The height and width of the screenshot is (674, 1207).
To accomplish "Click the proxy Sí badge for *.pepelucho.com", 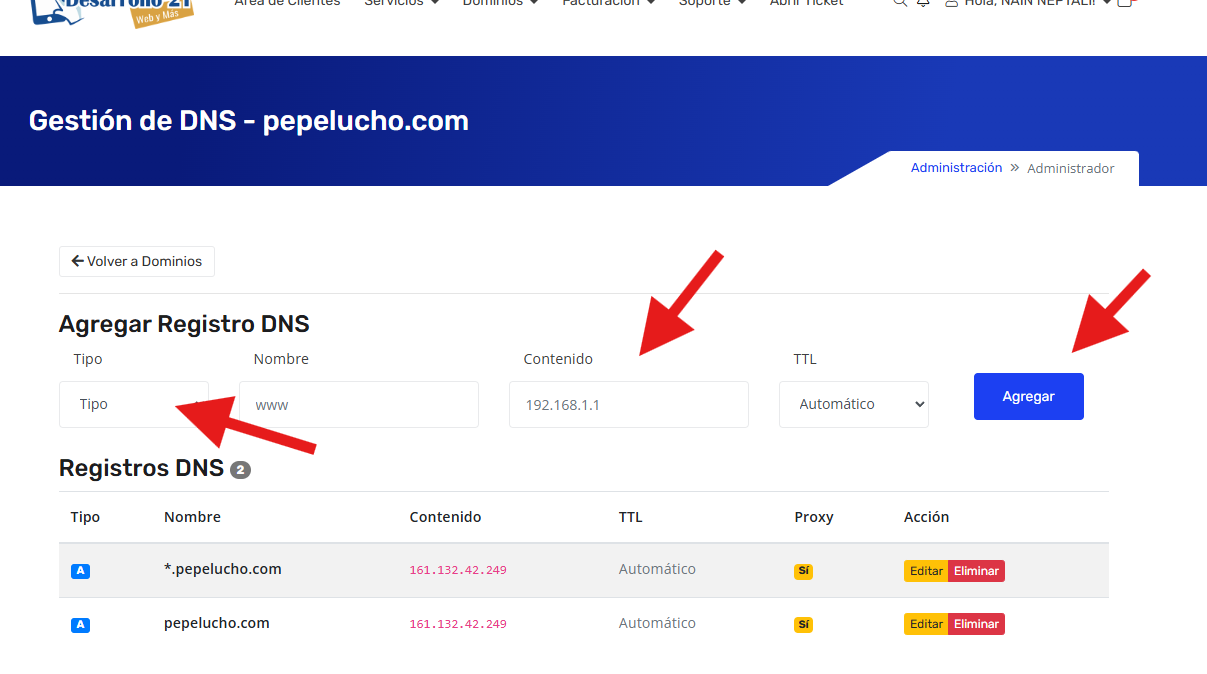I will [x=803, y=571].
